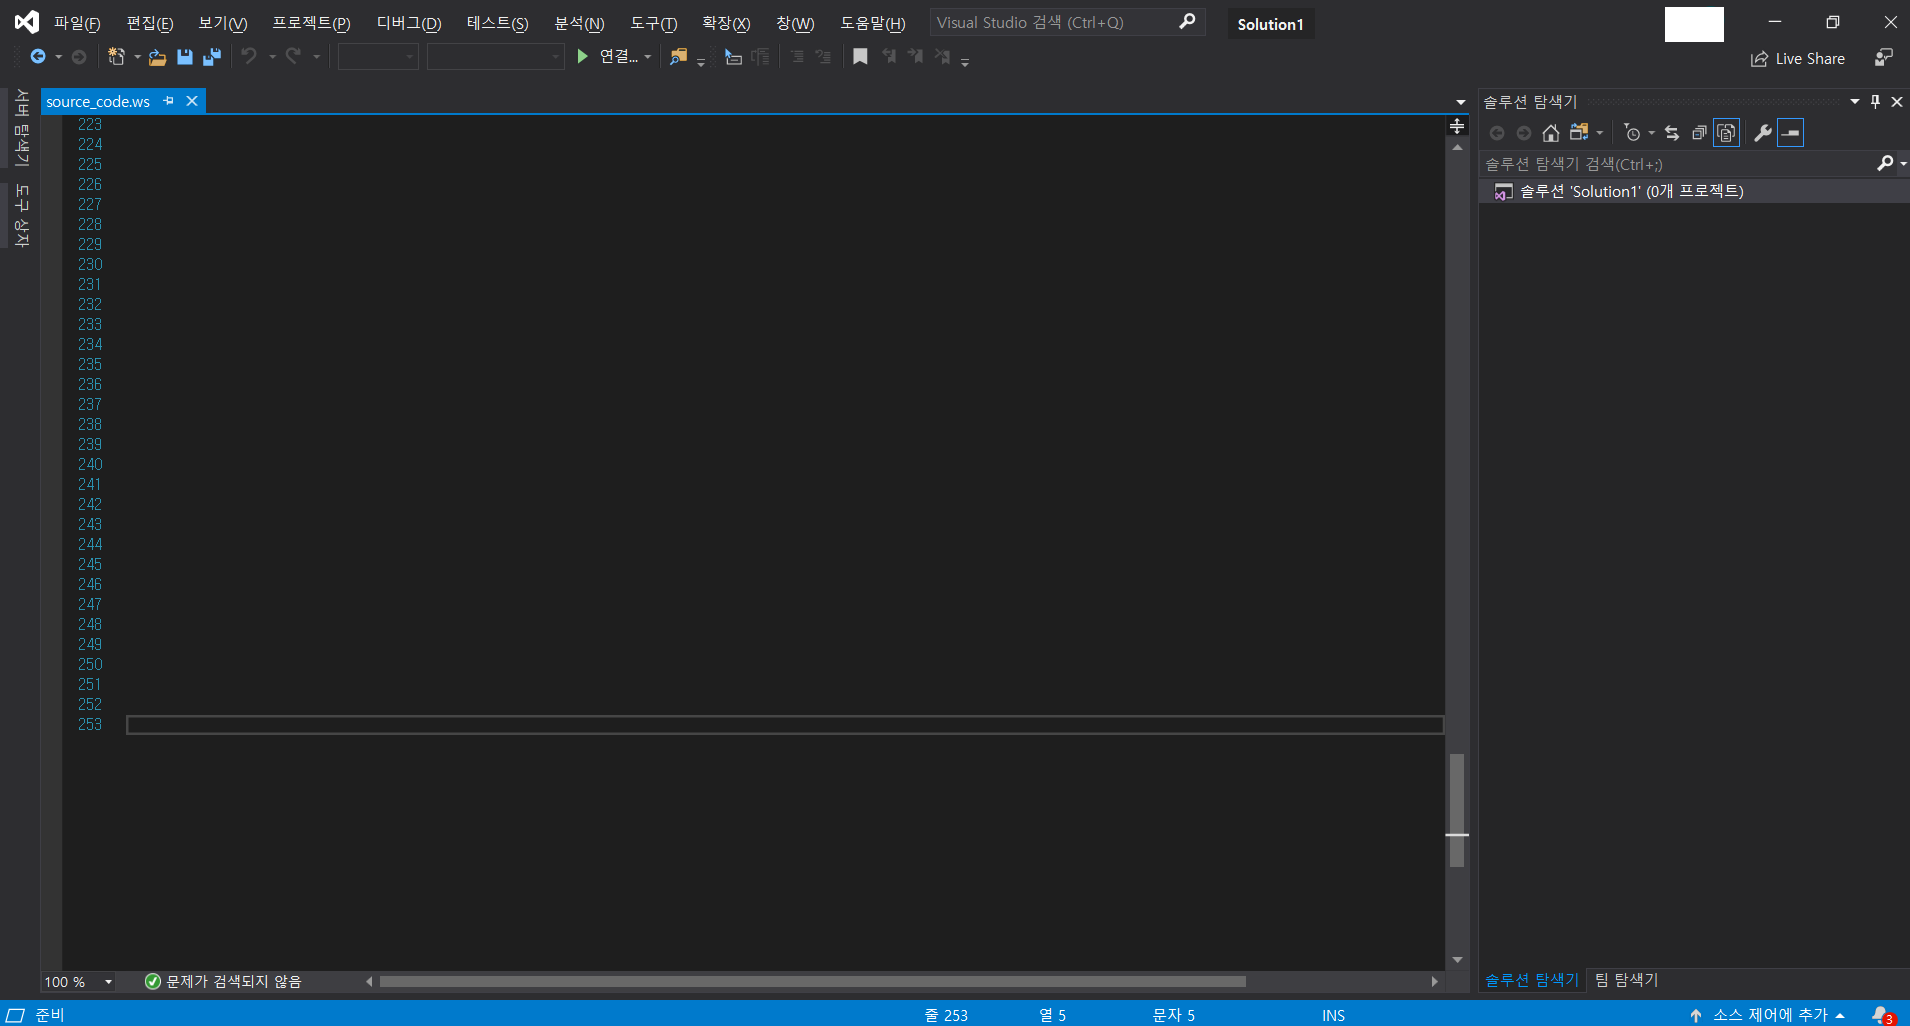Click 소스 제어에 추가 in the status bar
The height and width of the screenshot is (1026, 1910).
coord(1768,1014)
